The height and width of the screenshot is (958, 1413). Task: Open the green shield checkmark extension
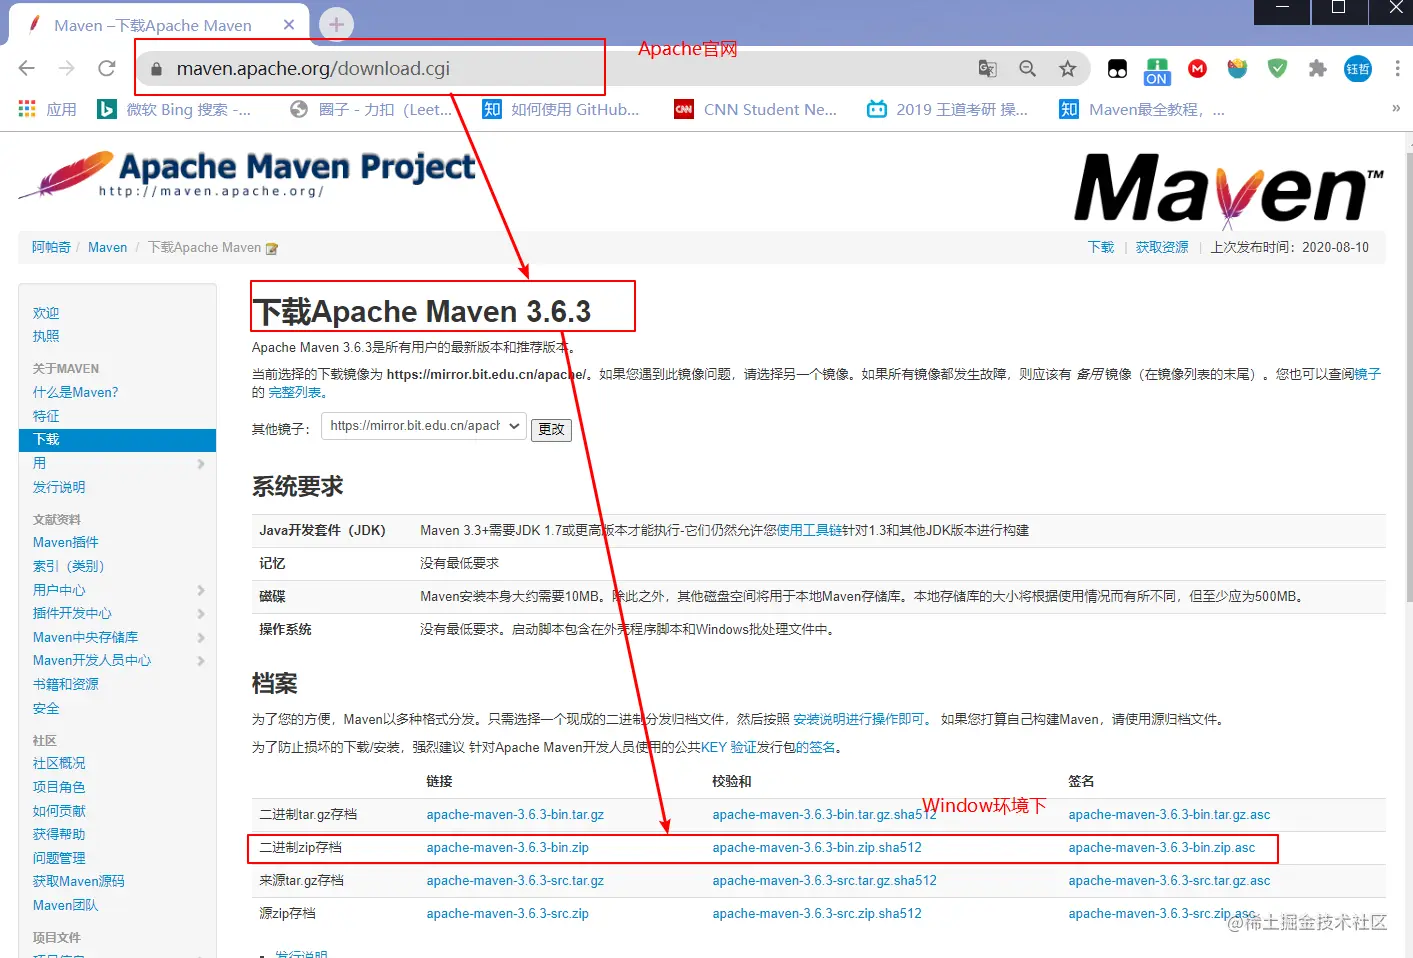click(x=1277, y=68)
